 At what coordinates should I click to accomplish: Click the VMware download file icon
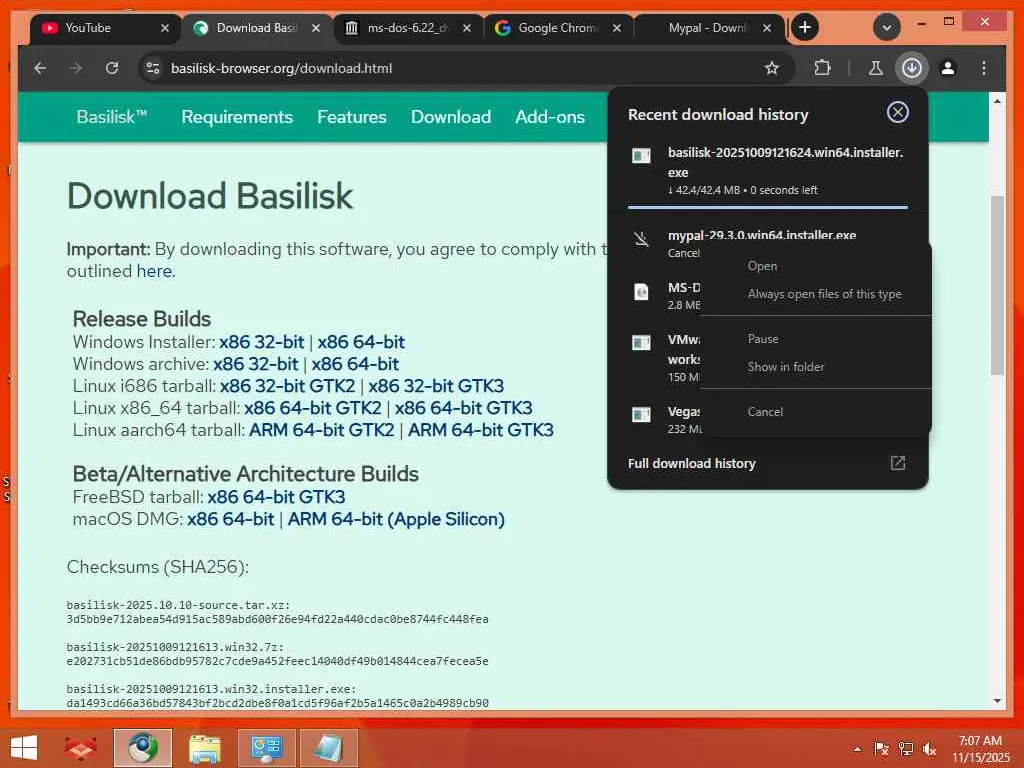[x=641, y=343]
